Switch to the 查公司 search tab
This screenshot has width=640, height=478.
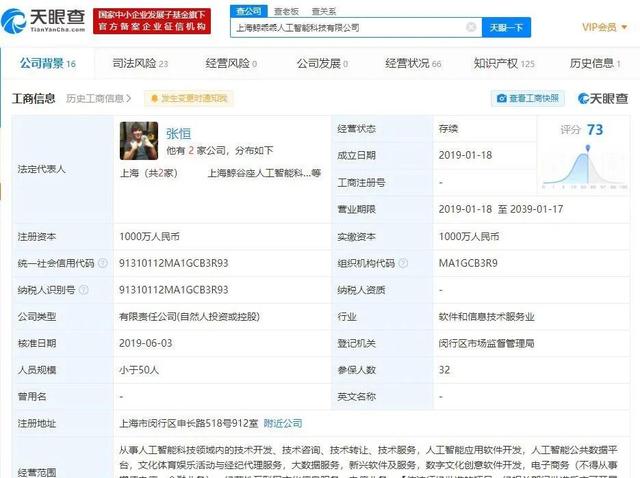(x=249, y=11)
